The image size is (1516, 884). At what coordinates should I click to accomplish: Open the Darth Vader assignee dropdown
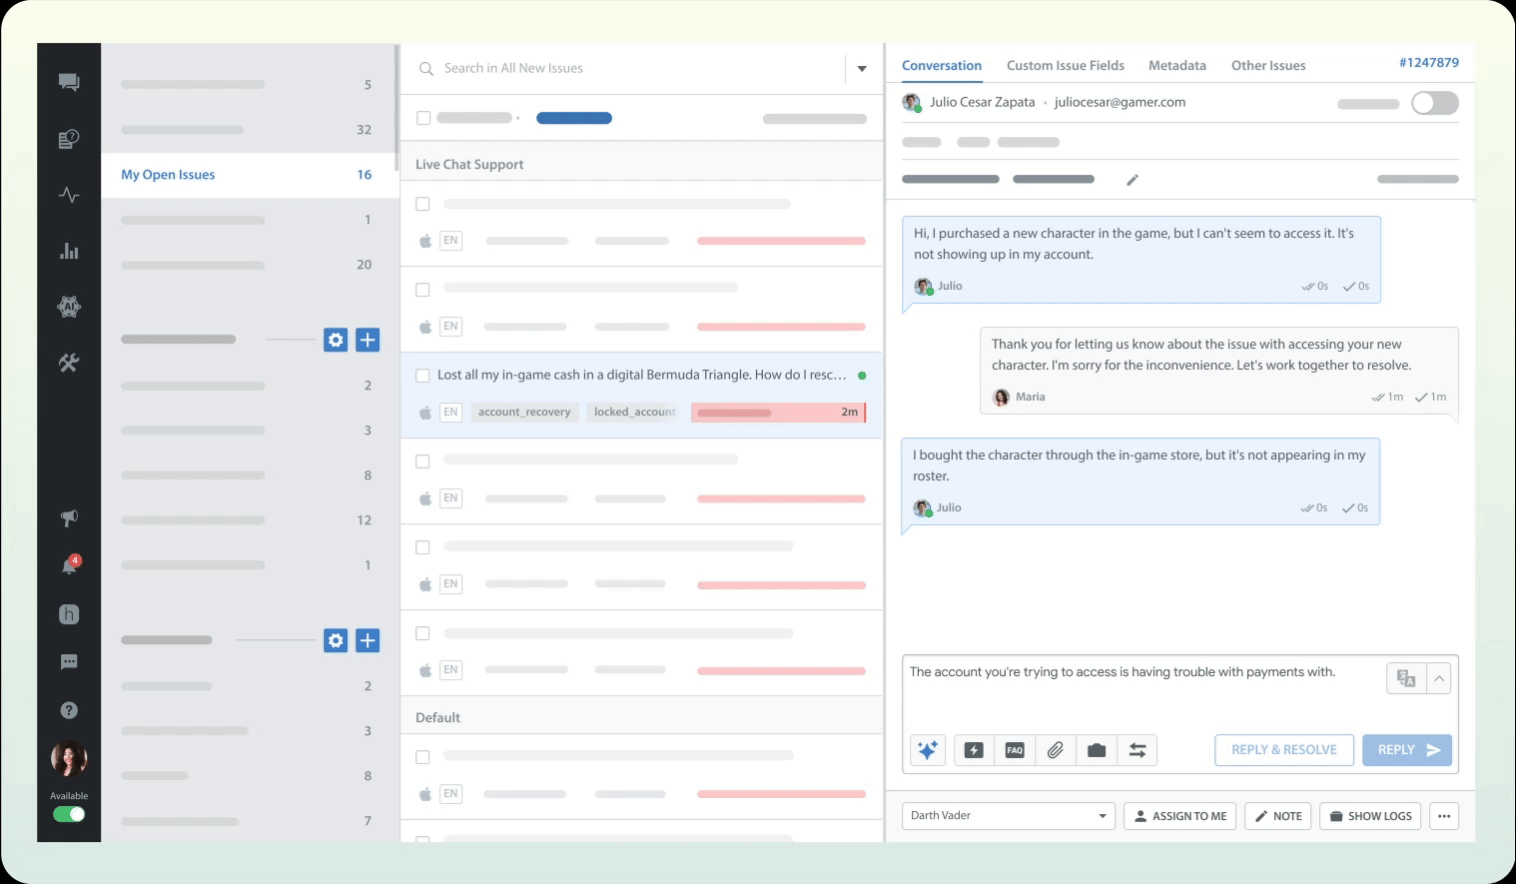1008,816
